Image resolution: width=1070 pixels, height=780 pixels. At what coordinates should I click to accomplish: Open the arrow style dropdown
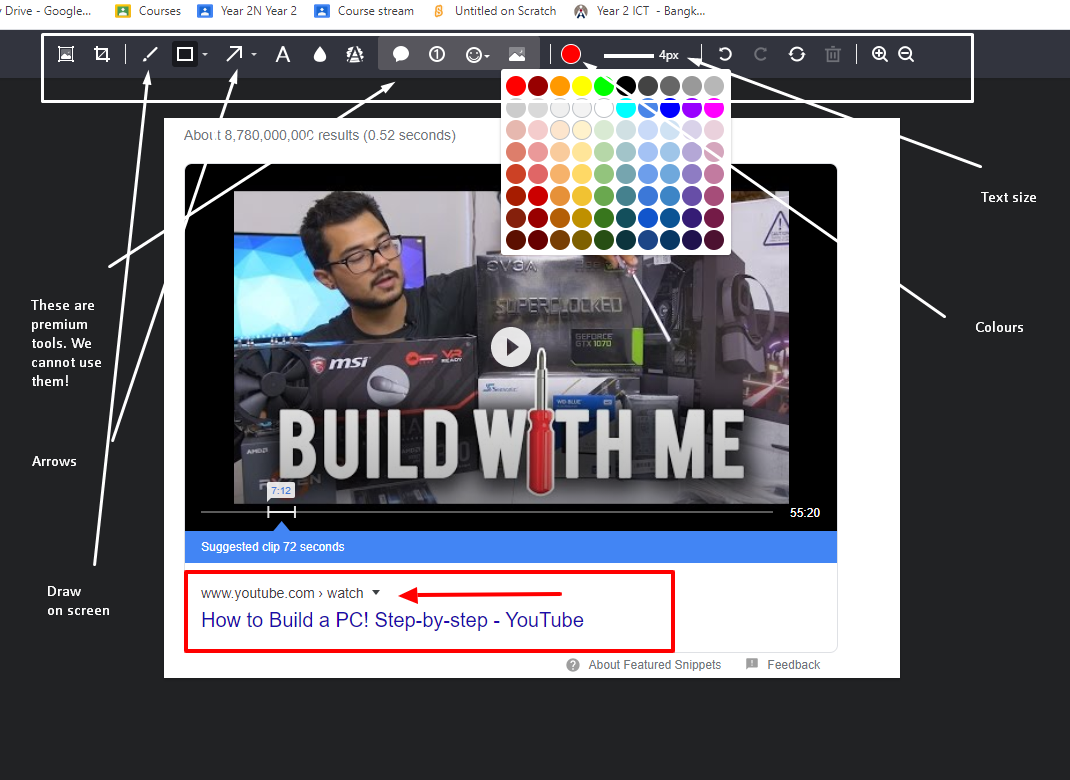click(x=254, y=55)
